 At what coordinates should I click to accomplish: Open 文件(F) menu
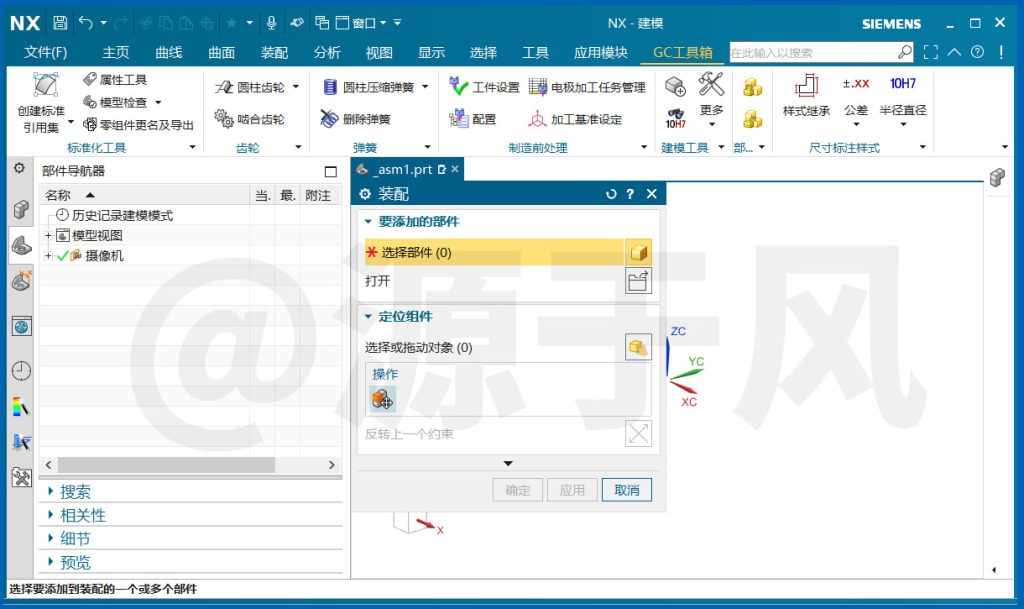46,52
